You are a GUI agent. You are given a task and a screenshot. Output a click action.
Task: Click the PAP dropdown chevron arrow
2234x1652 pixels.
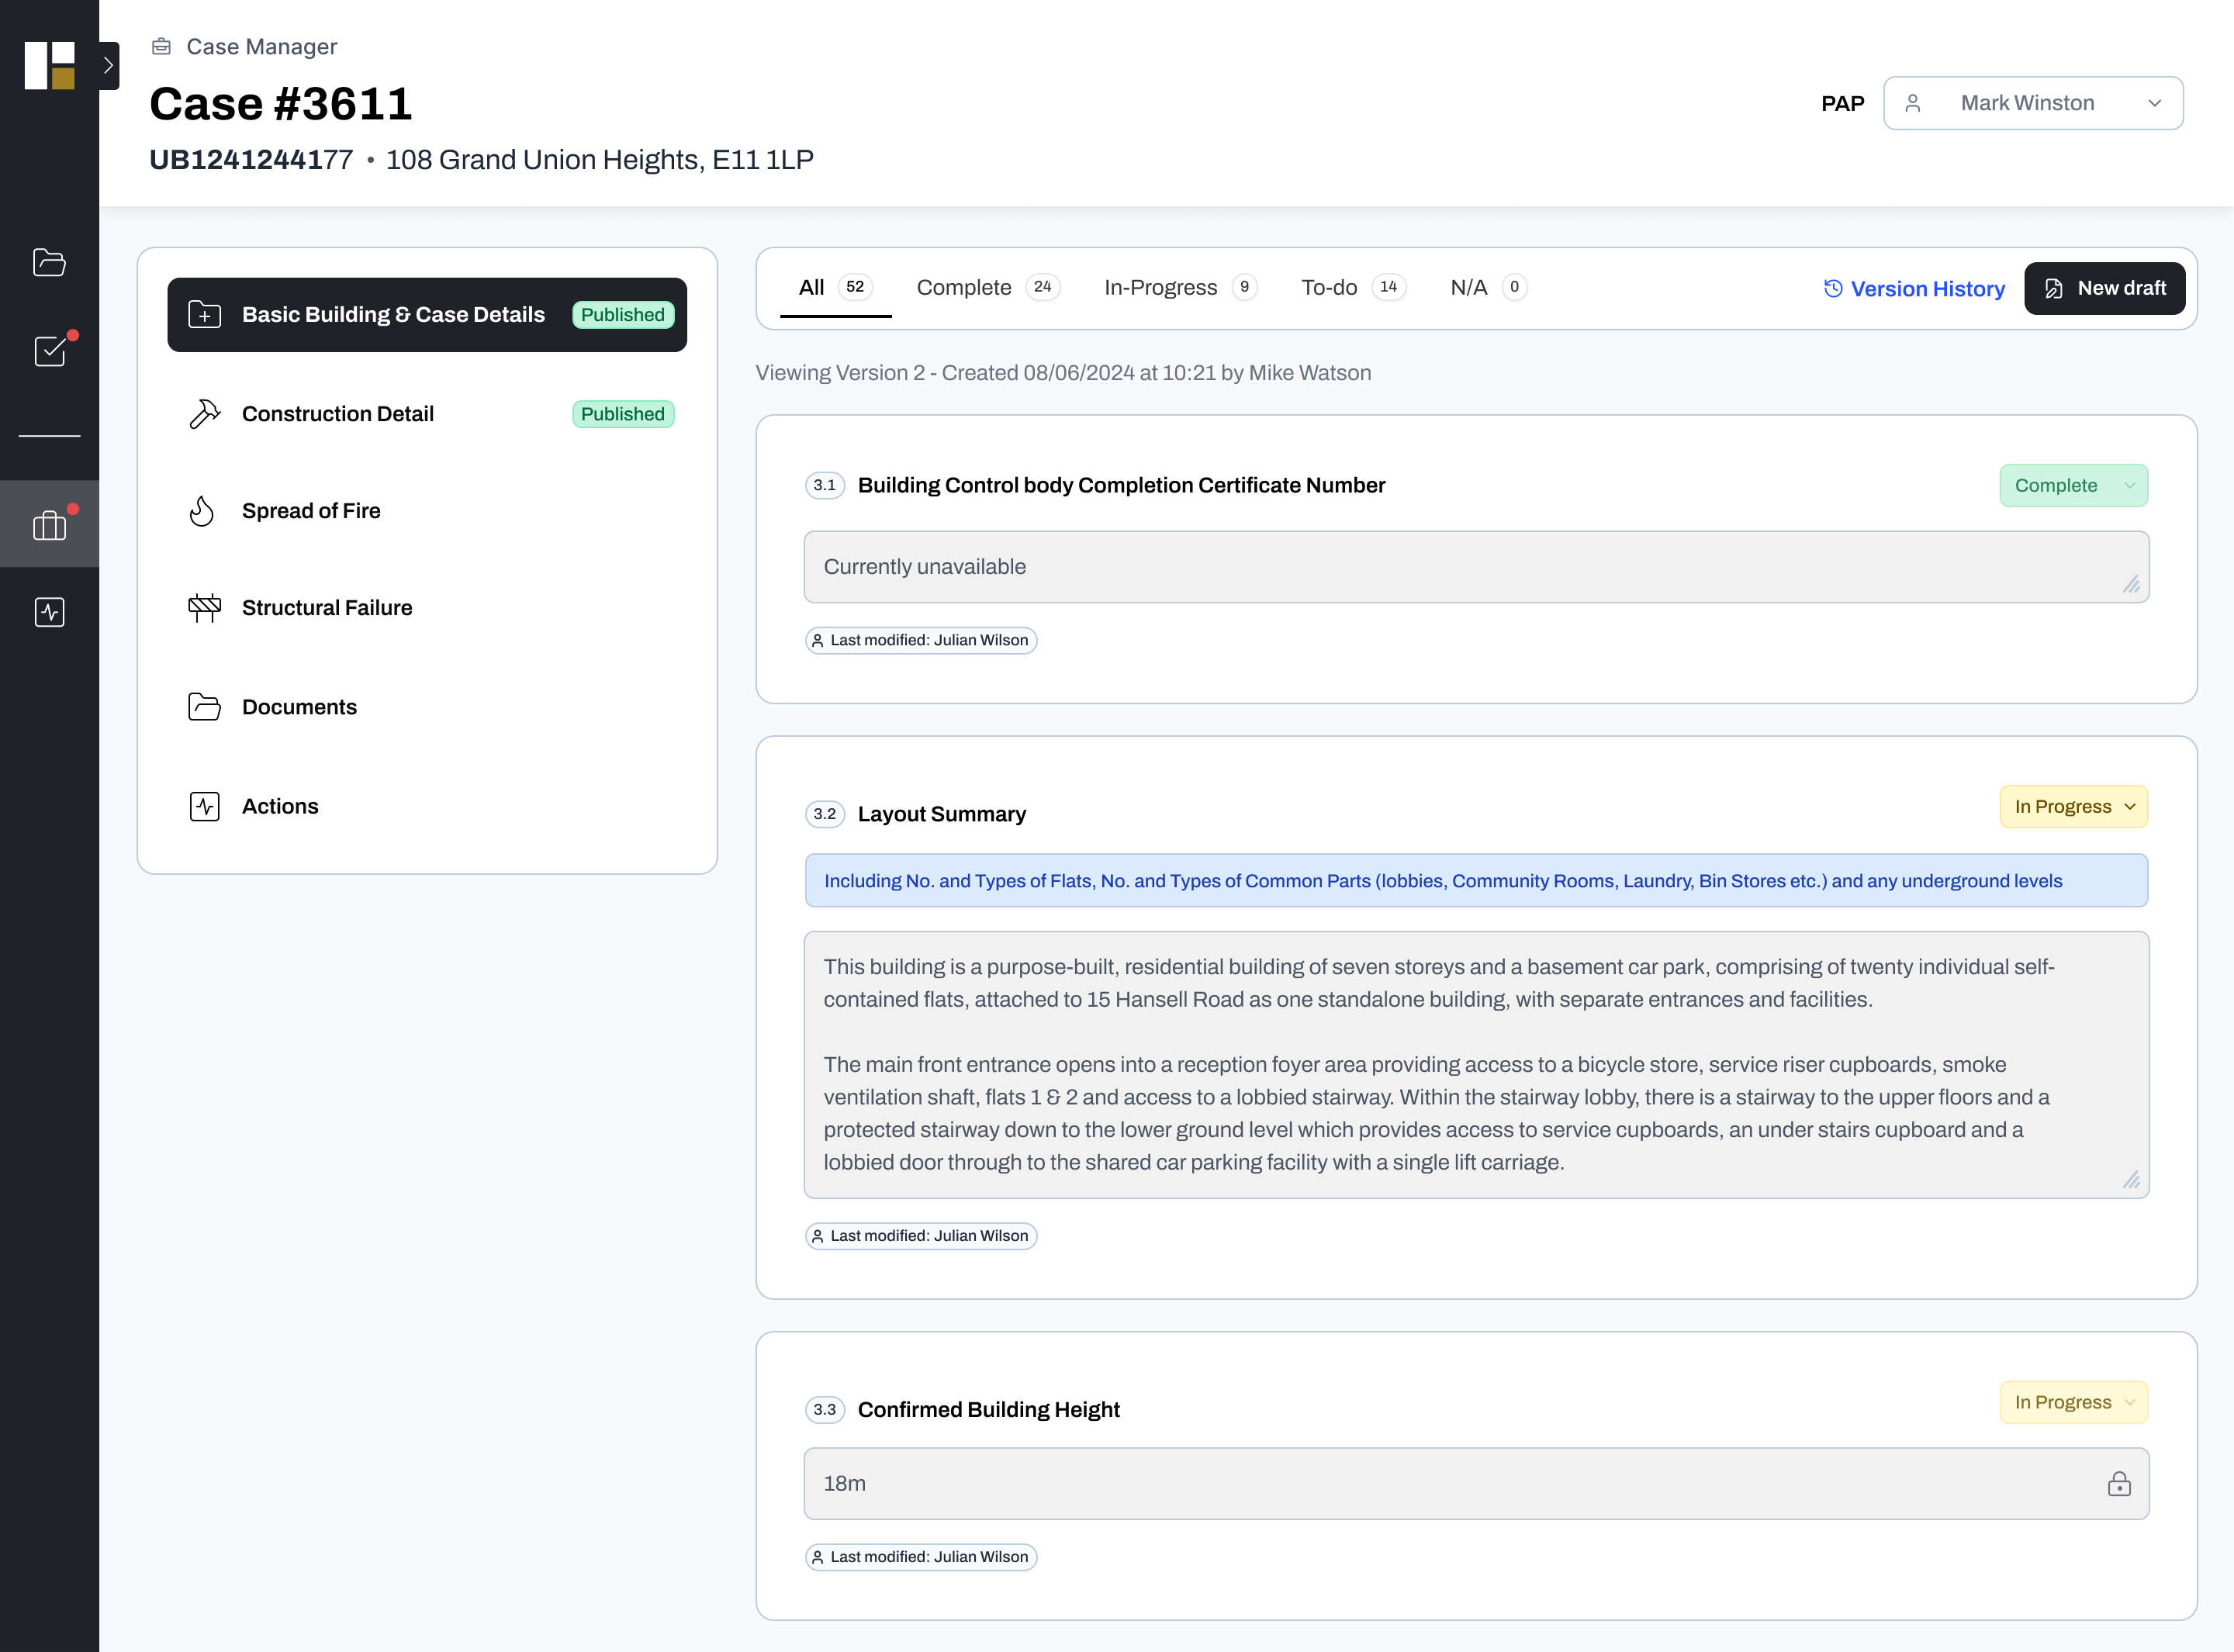(2155, 103)
